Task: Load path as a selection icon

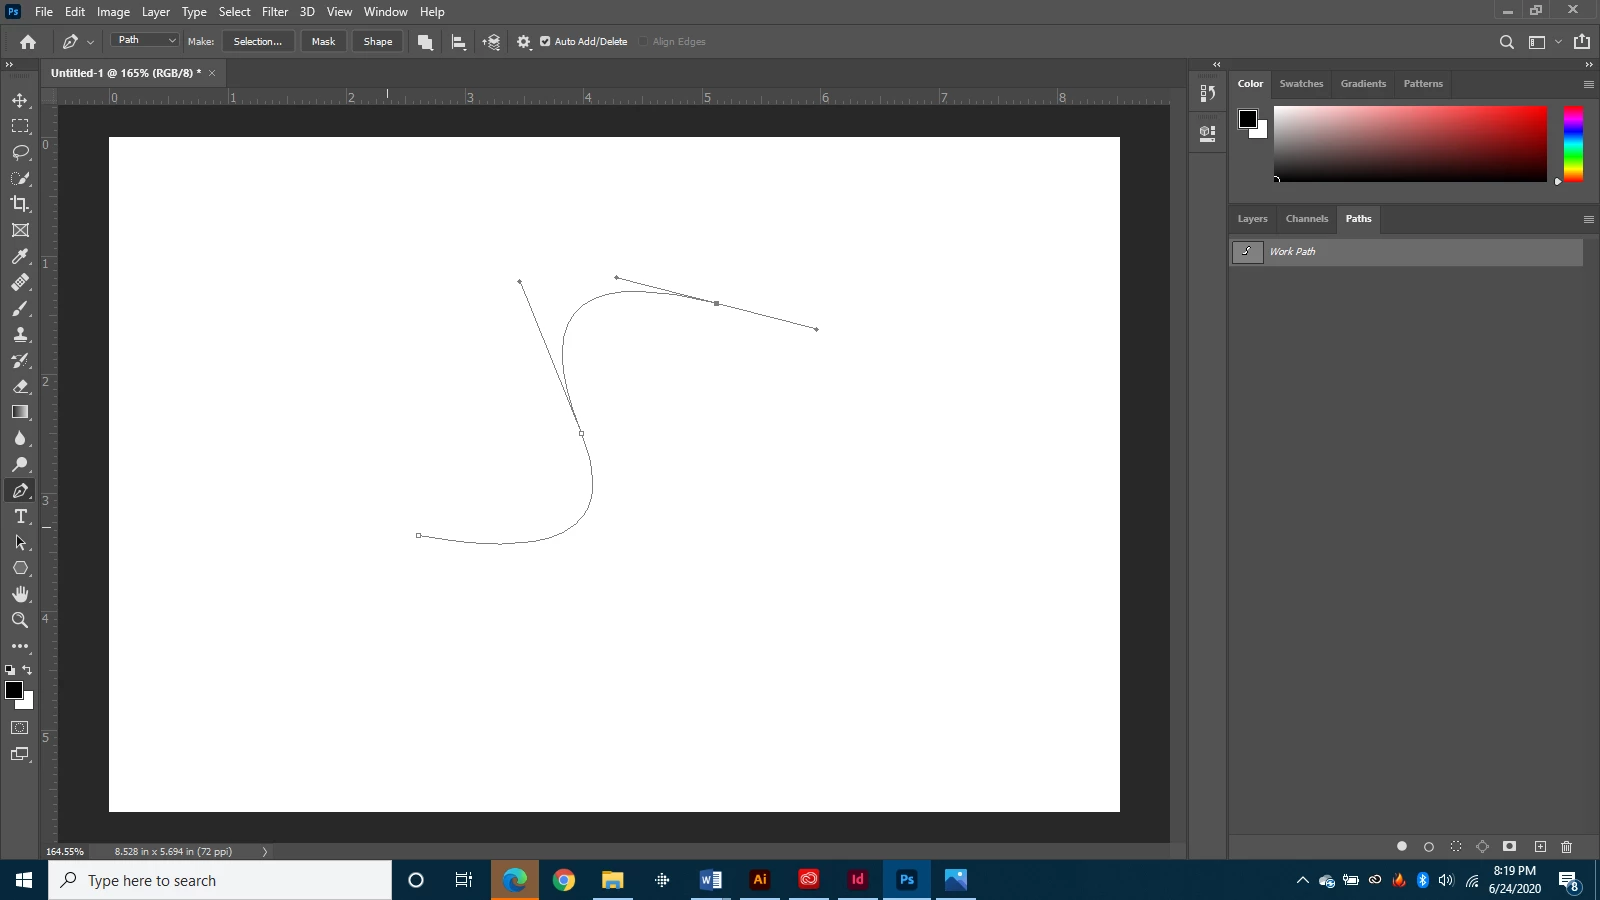Action: [1456, 846]
